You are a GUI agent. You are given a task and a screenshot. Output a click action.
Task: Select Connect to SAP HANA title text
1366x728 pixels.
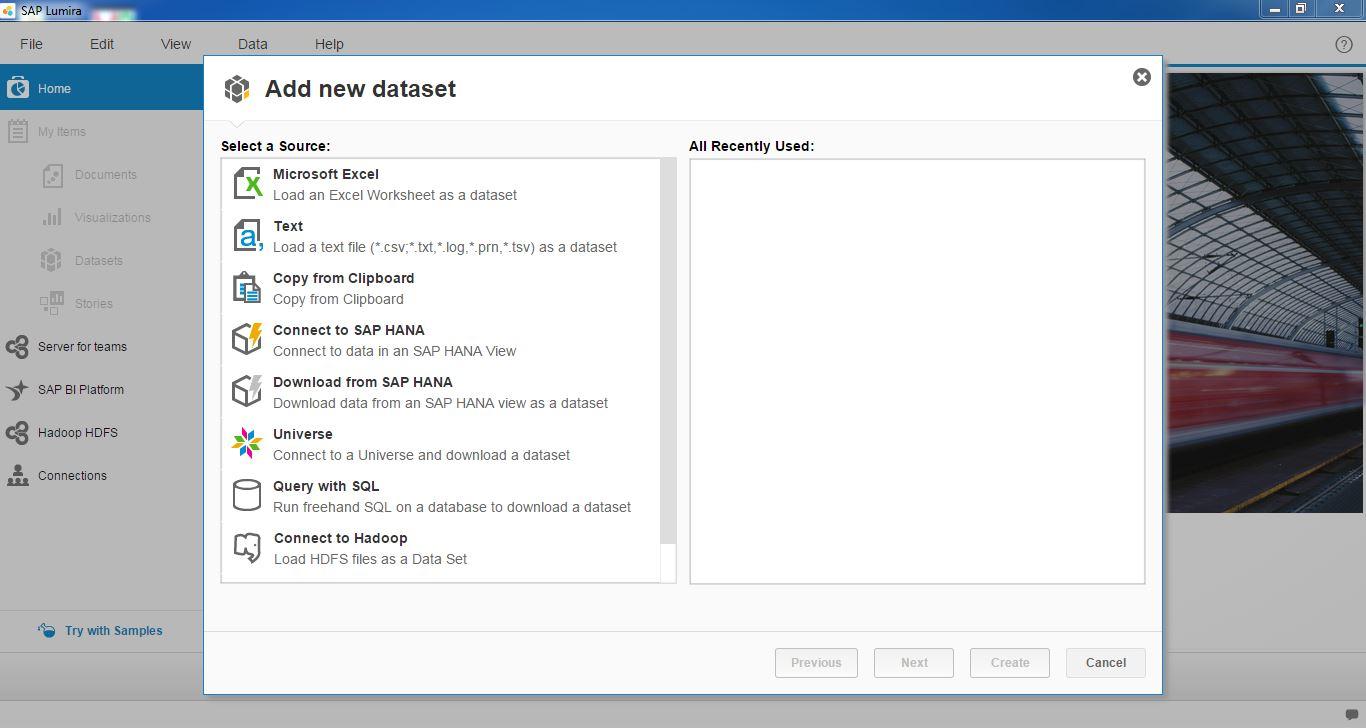pos(349,330)
